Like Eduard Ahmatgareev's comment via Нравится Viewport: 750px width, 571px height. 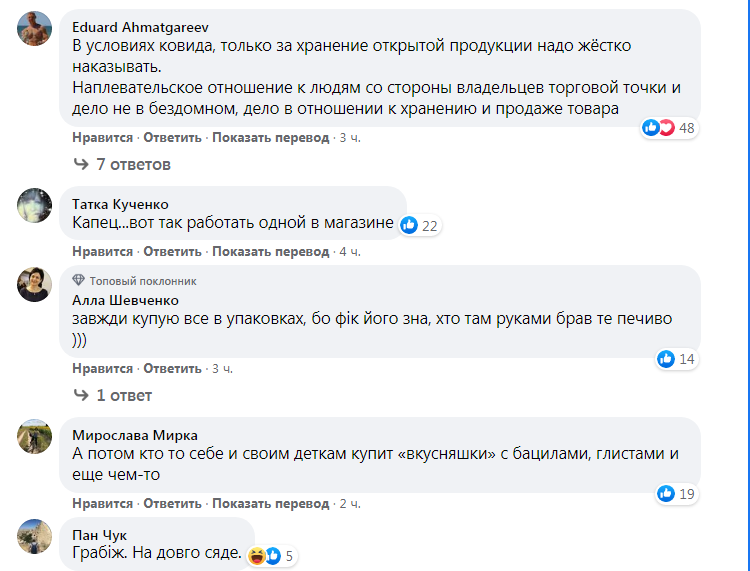102,137
